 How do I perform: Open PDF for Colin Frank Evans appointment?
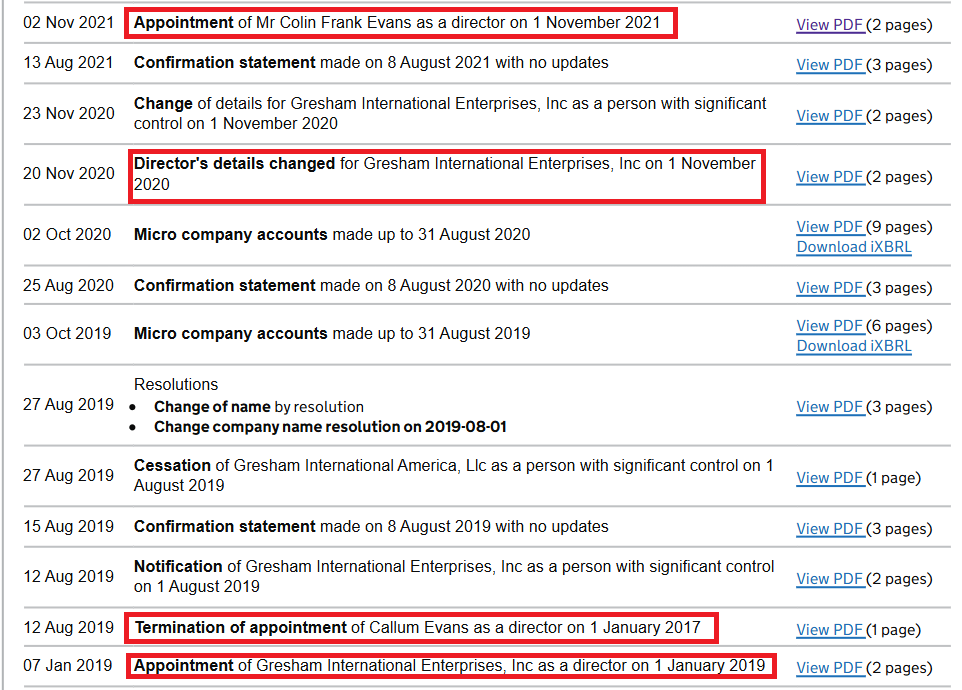pos(830,25)
